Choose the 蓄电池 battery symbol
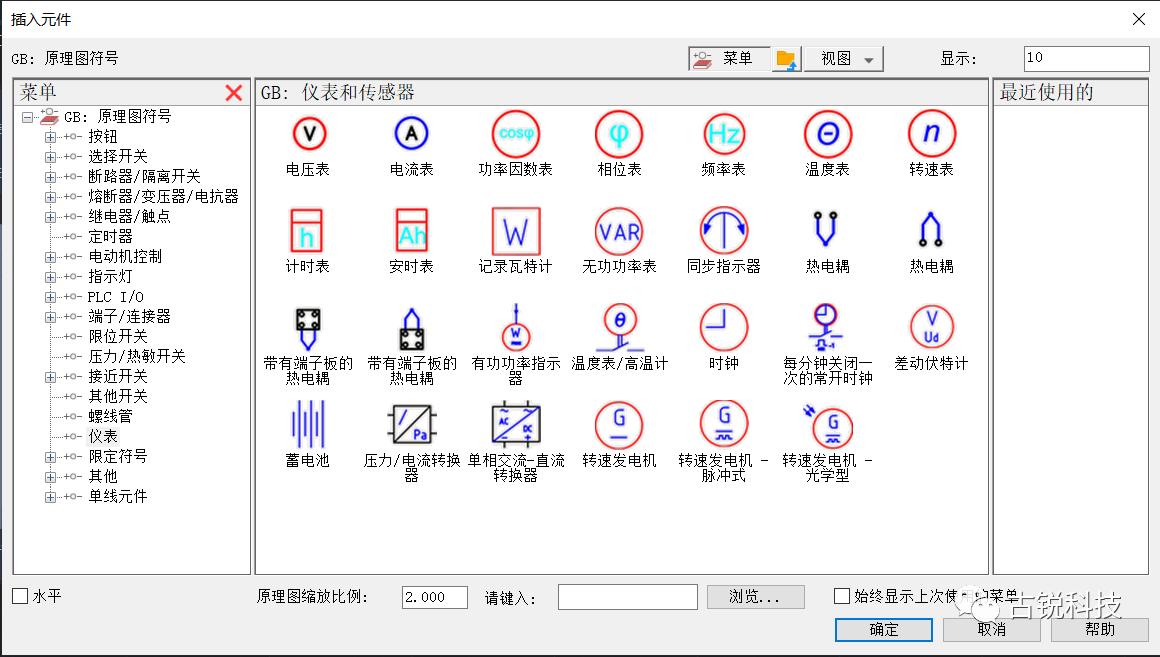The image size is (1160, 657). (308, 424)
